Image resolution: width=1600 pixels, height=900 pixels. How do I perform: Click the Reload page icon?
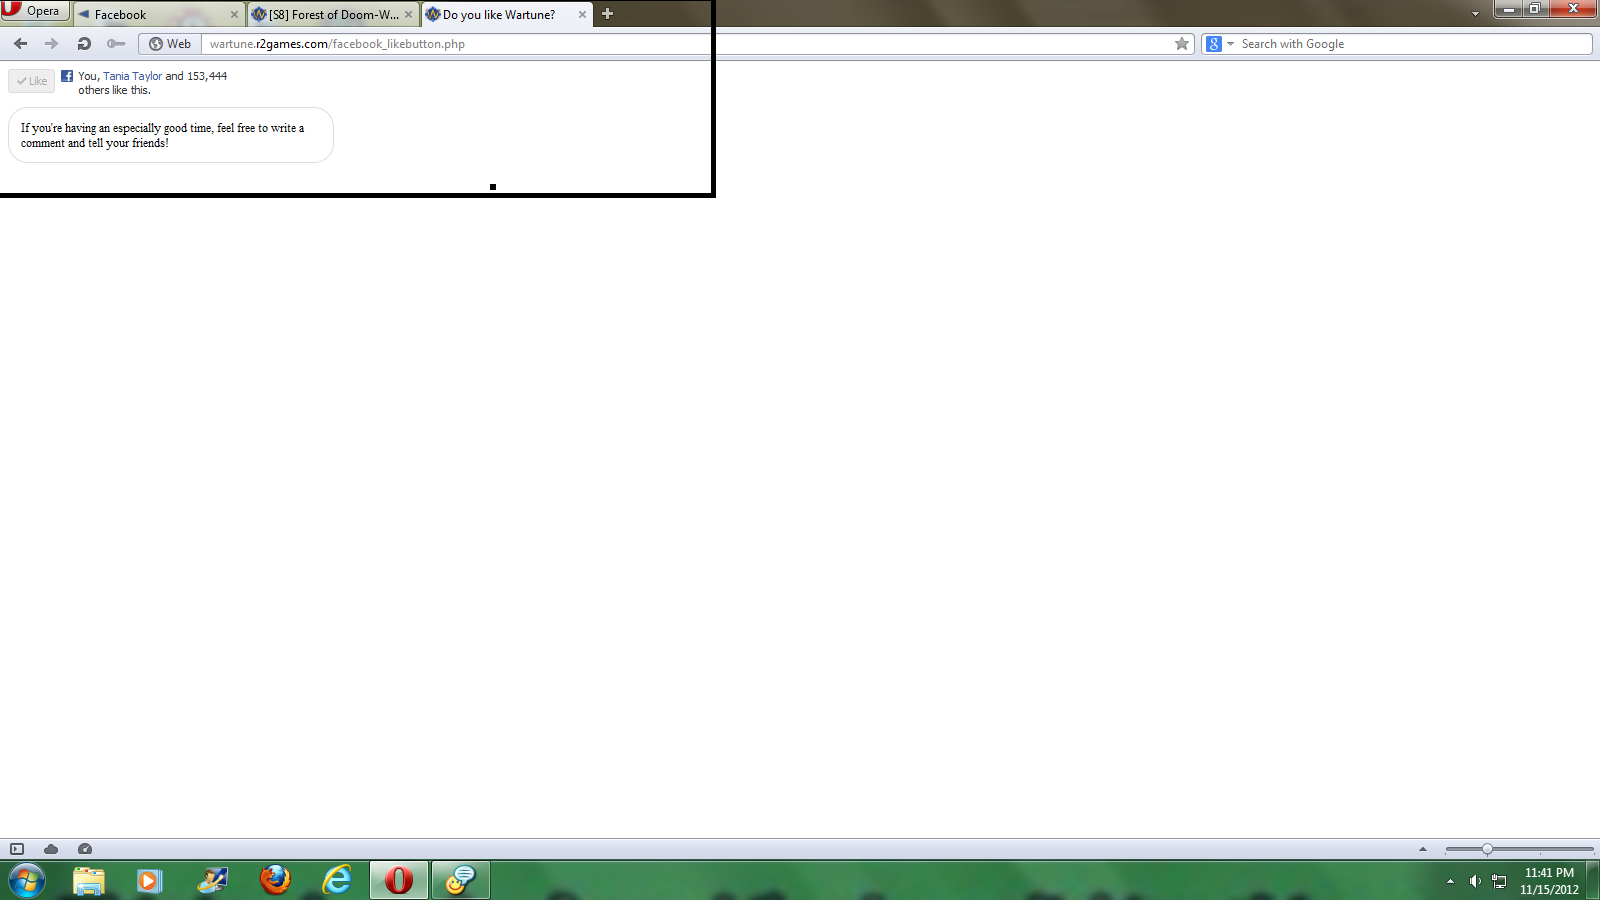[84, 44]
